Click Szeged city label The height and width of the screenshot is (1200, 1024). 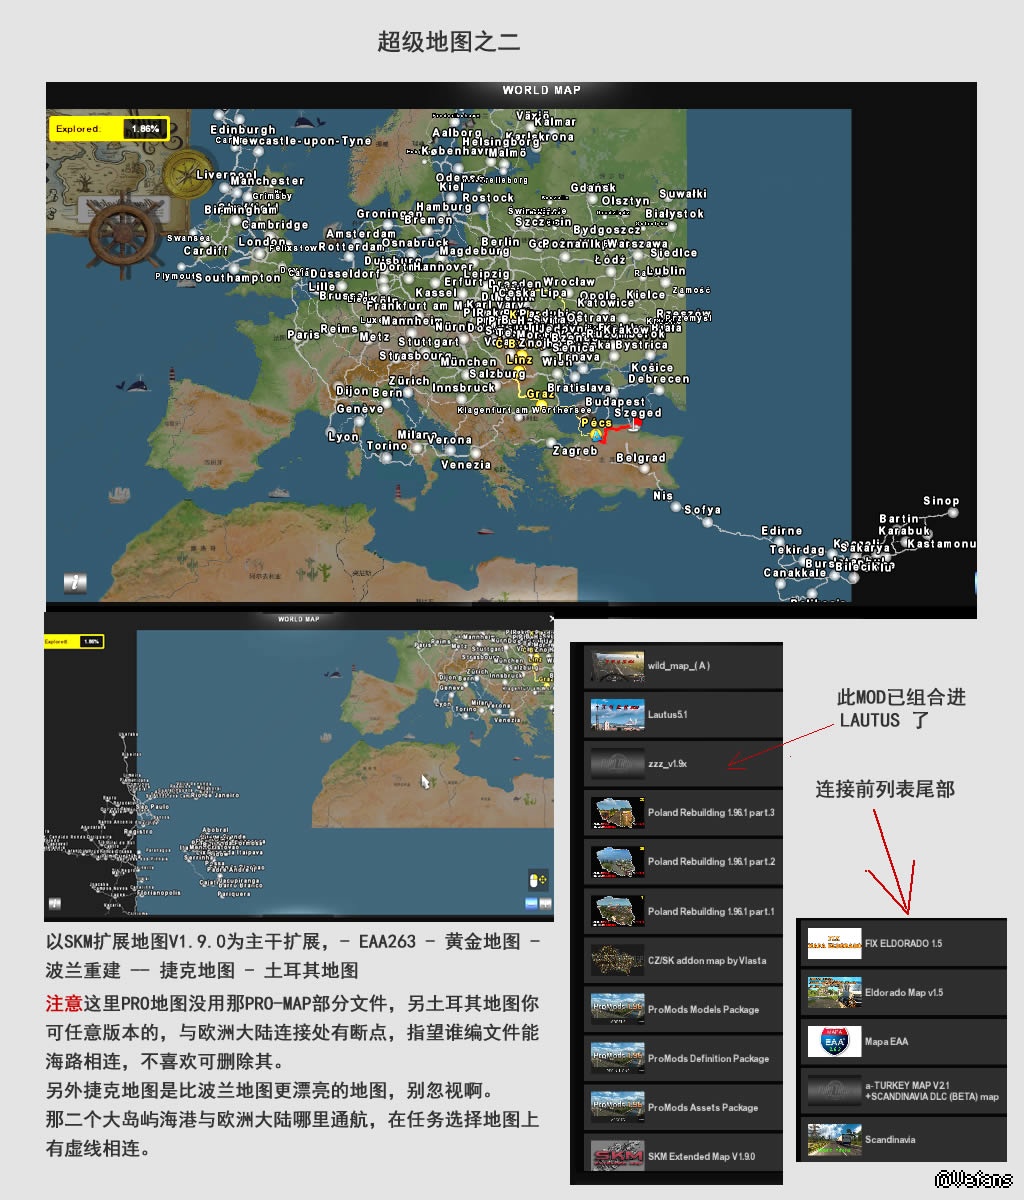click(x=638, y=413)
